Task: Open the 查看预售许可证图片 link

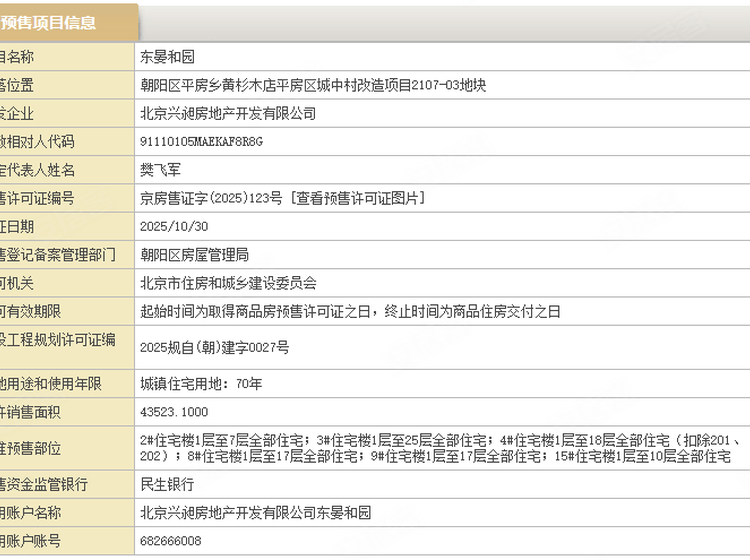Action: pyautogui.click(x=360, y=199)
